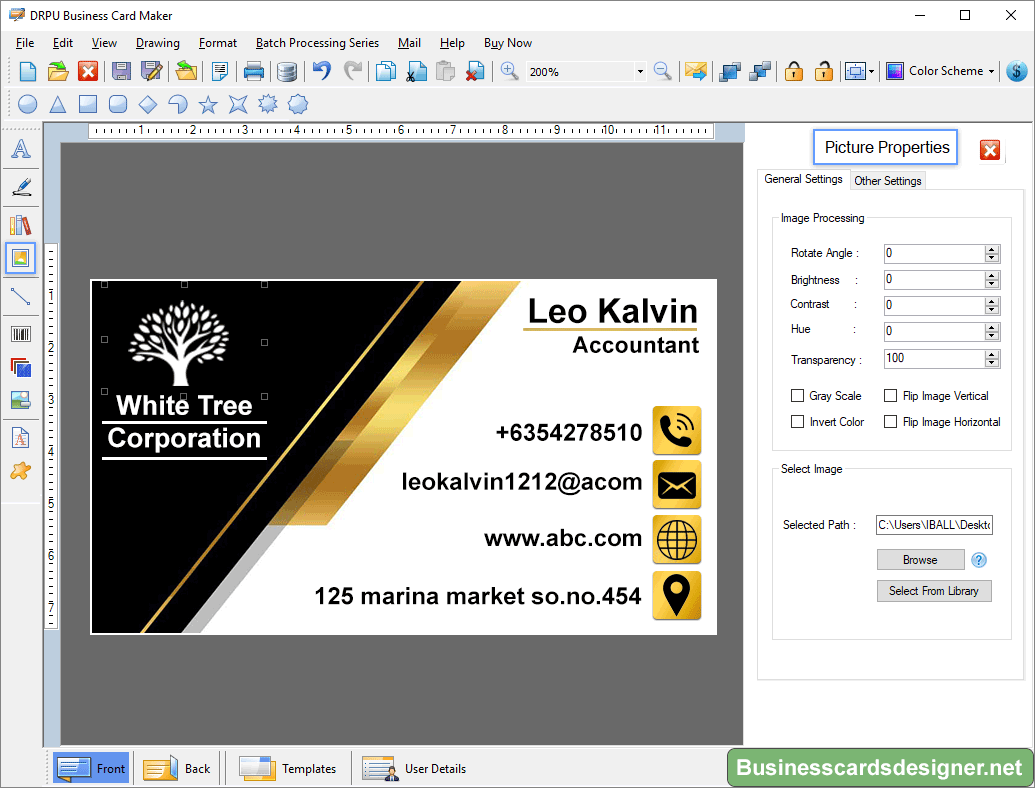Viewport: 1035px width, 788px height.
Task: Select the picture insert tool in sidebar
Action: pos(20,258)
